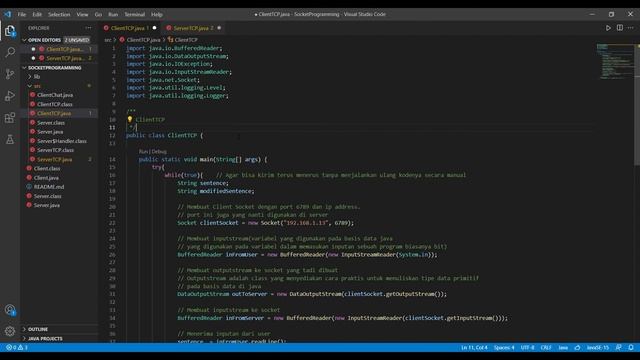The image size is (640, 360).
Task: Open the Testing flask view
Action: pyautogui.click(x=10, y=140)
